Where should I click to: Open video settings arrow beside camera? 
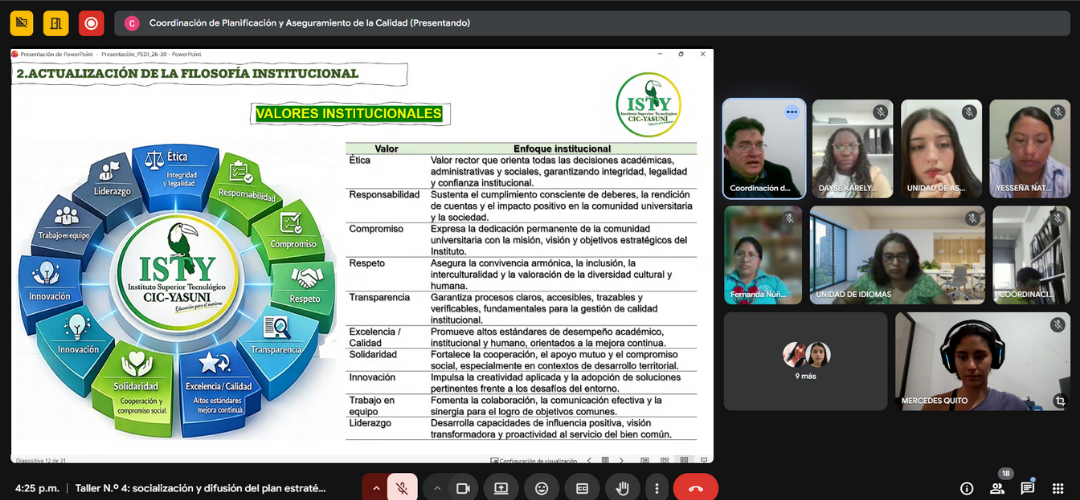tap(436, 488)
